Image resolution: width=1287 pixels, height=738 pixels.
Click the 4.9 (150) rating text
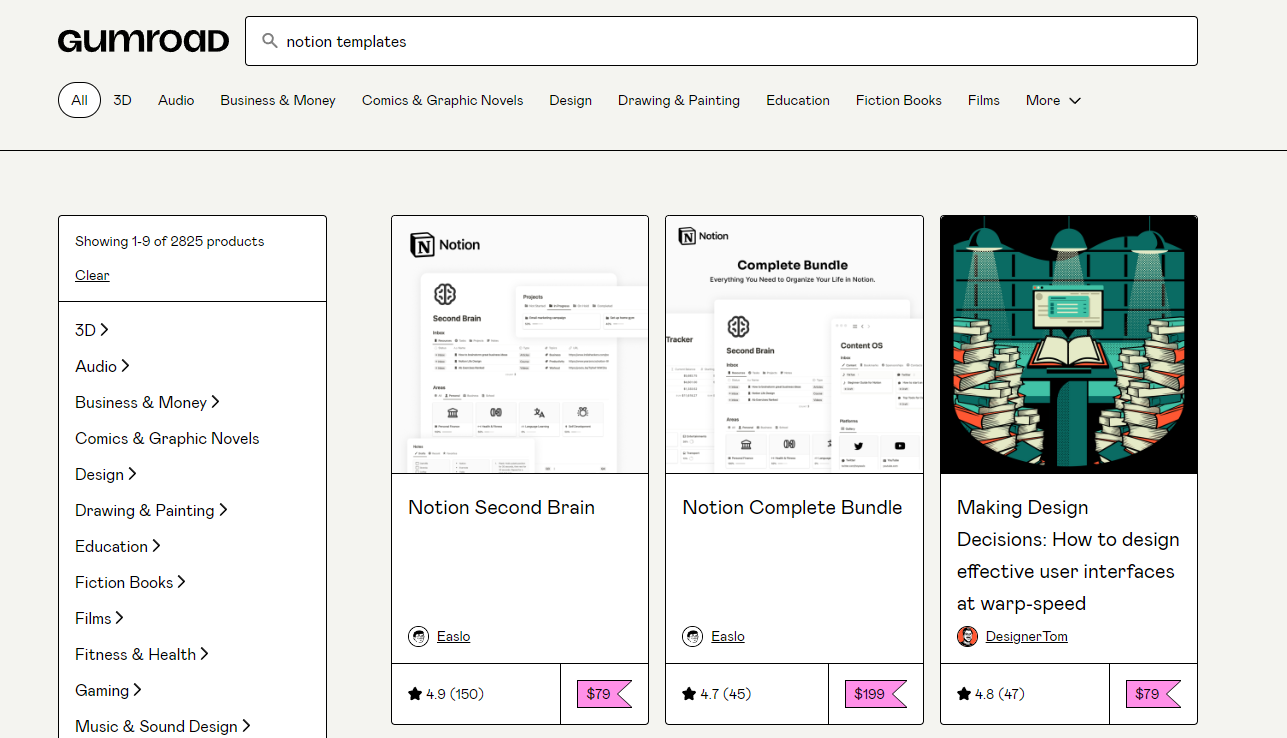coord(454,694)
